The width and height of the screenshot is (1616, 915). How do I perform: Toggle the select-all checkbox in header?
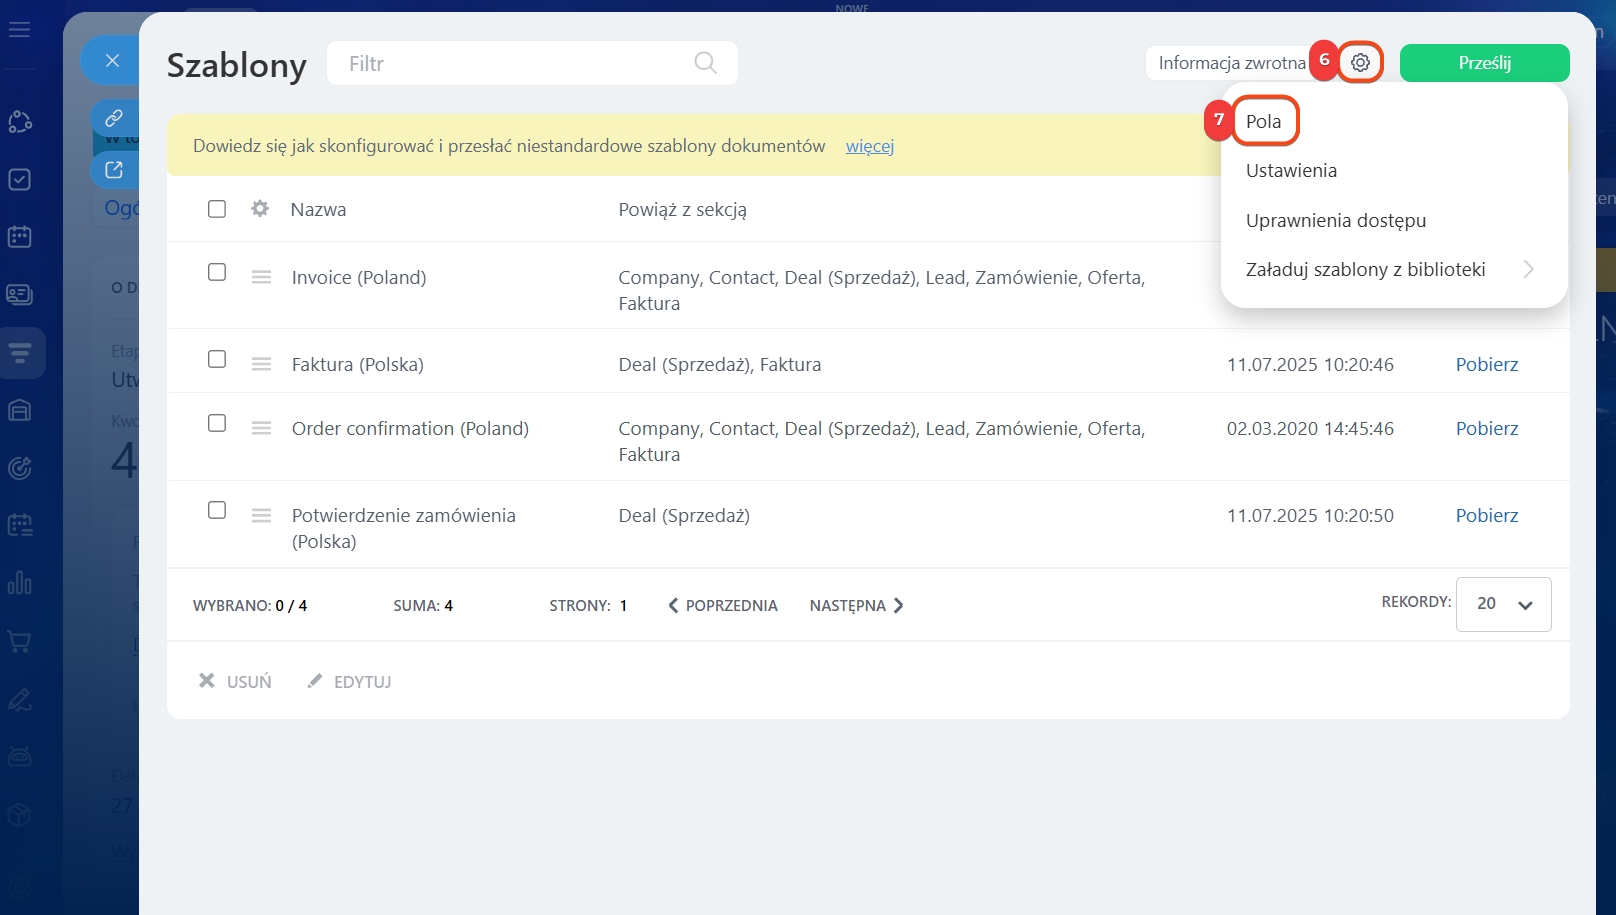click(x=217, y=209)
